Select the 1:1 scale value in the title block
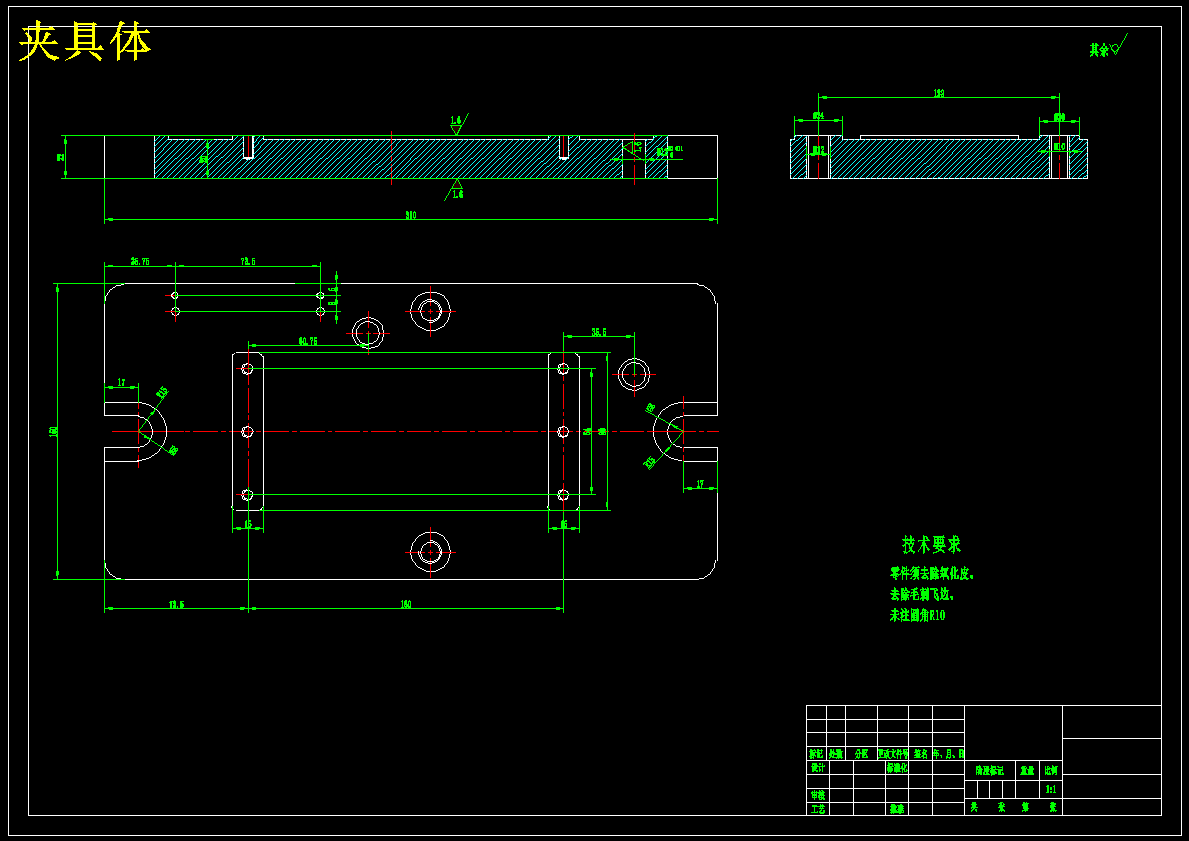 1051,789
